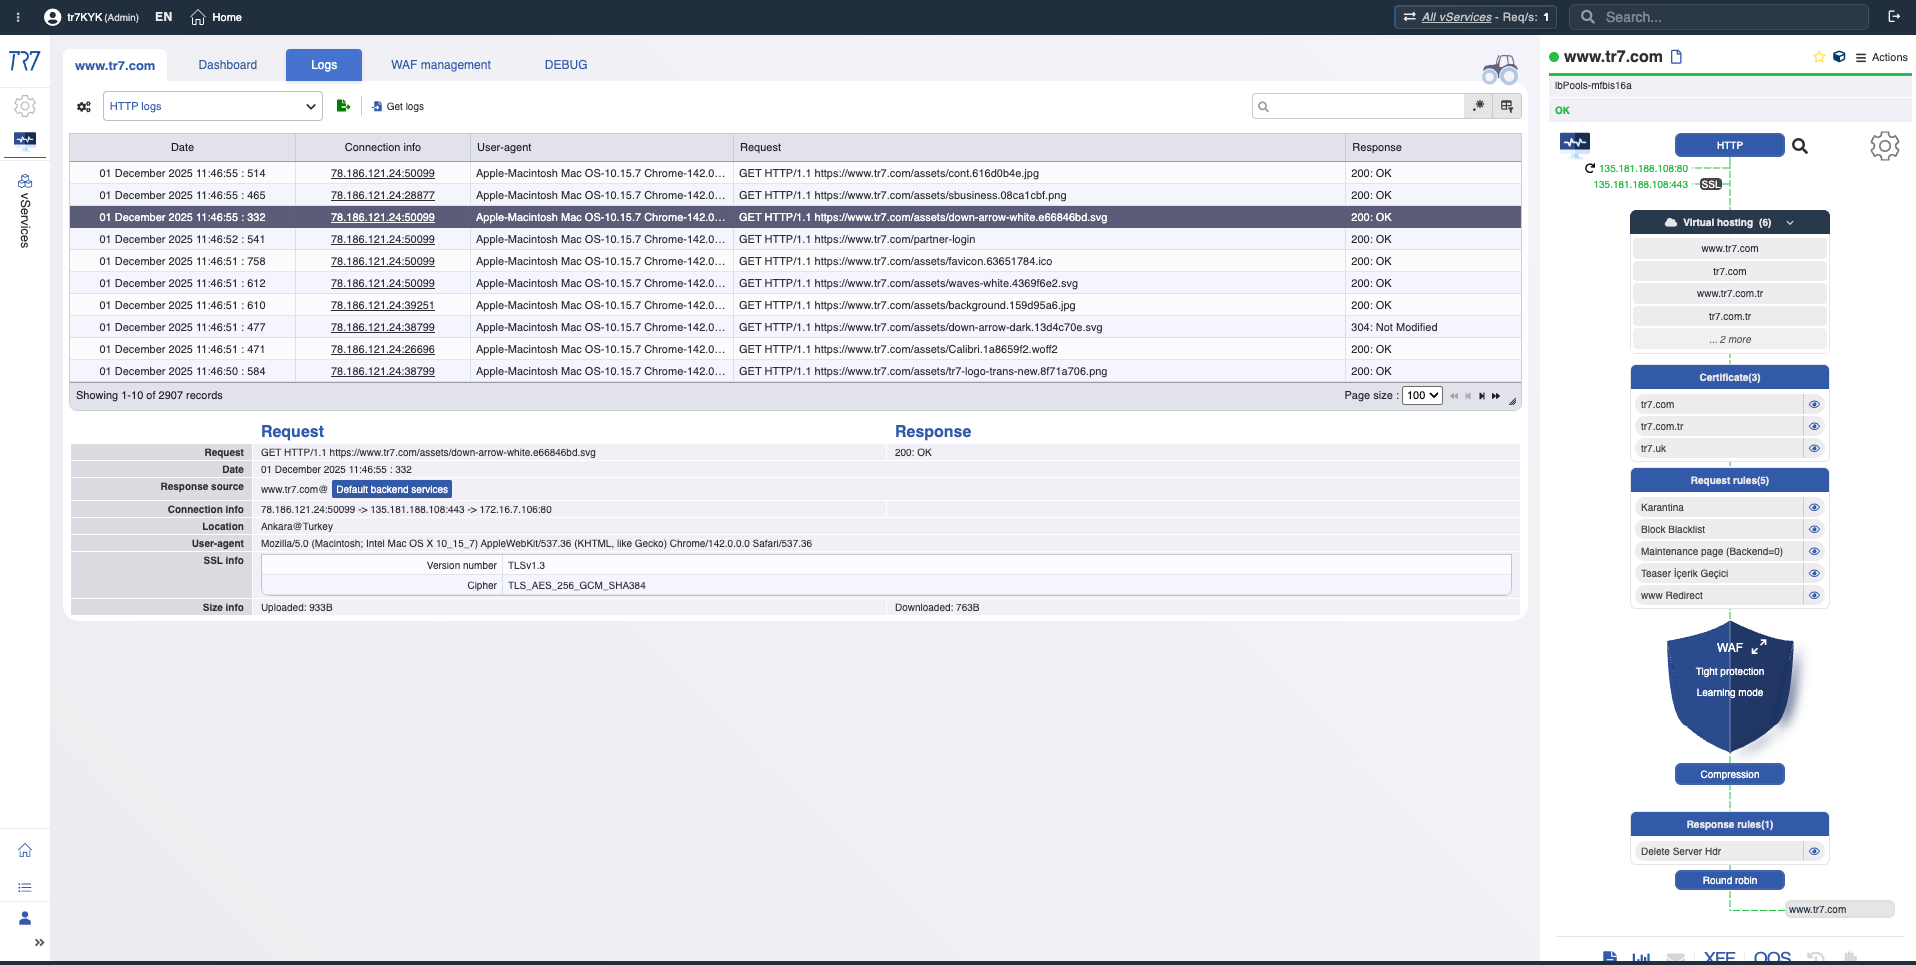Screen dimensions: 1916x965
Task: Open the All vServices selector
Action: [x=1476, y=17]
